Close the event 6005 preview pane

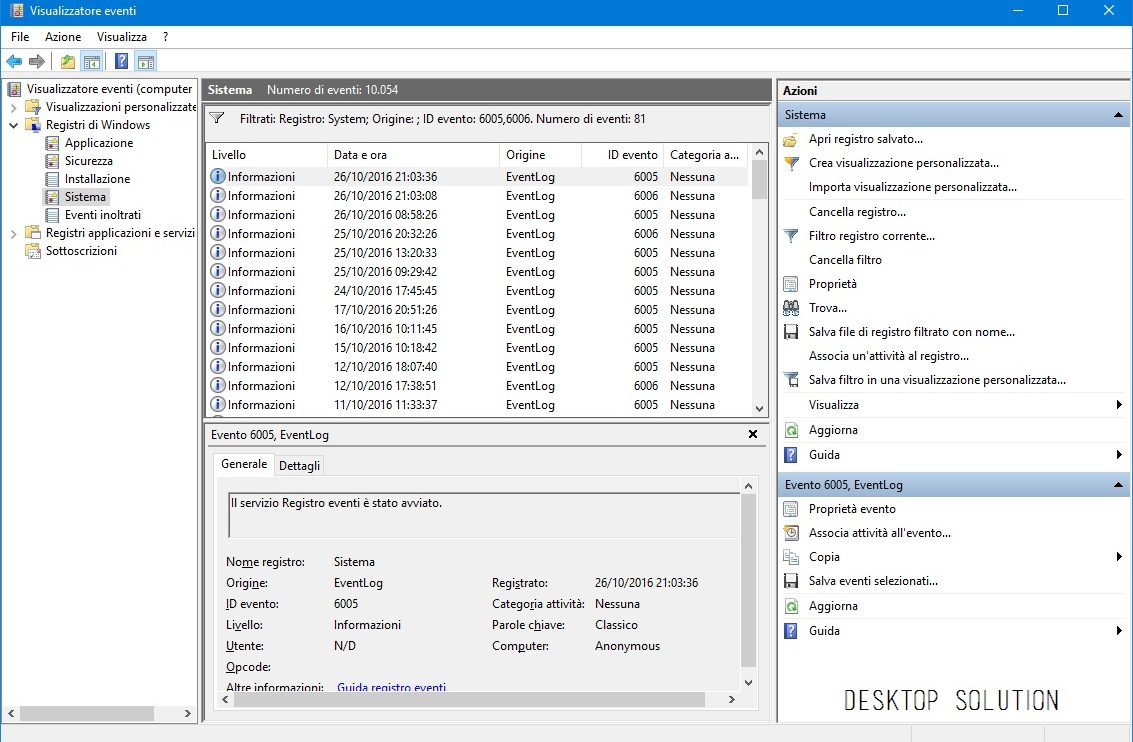tap(753, 434)
